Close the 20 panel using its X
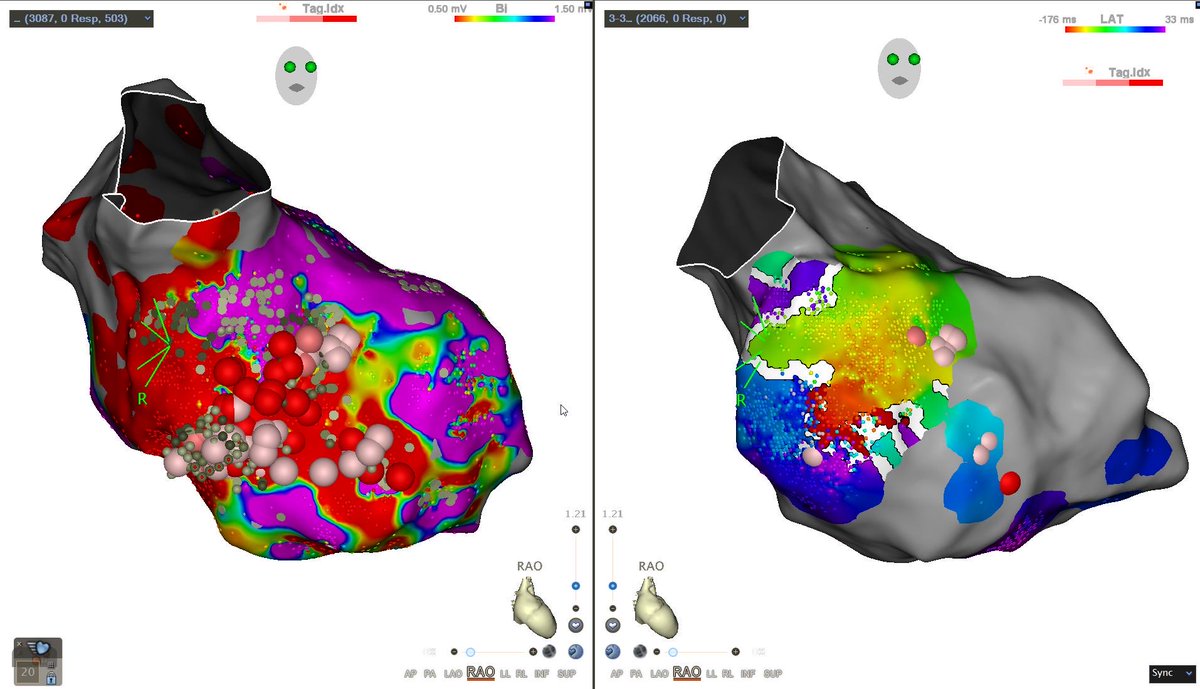 pos(19,644)
